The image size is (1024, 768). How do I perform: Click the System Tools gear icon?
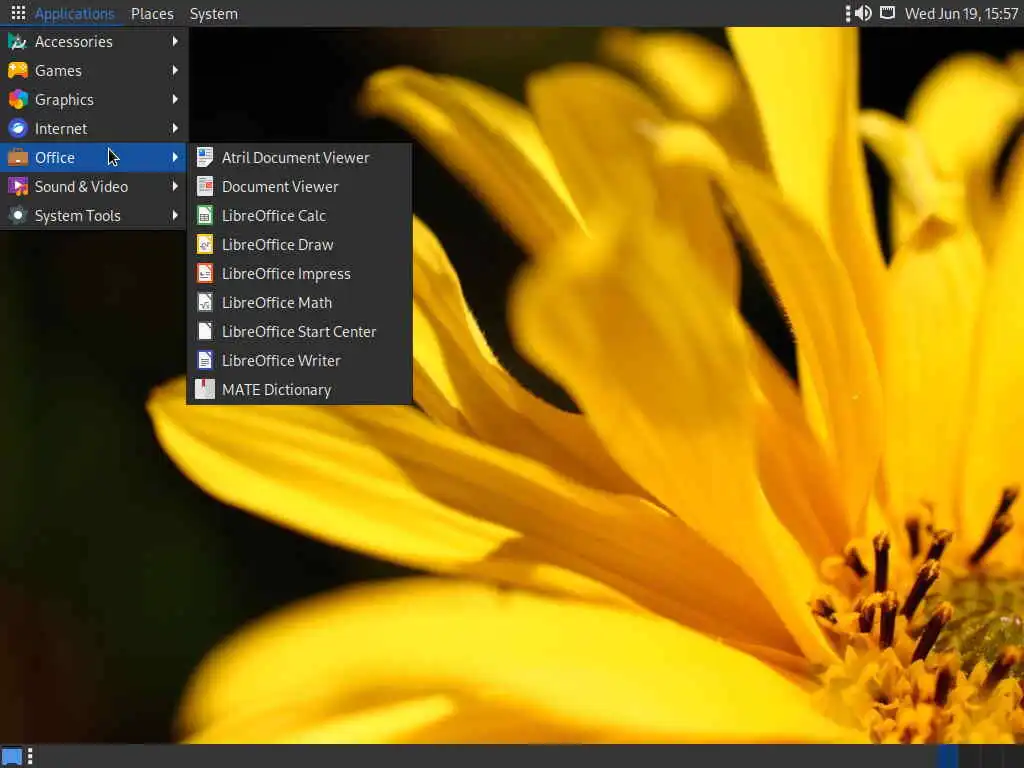pos(18,216)
